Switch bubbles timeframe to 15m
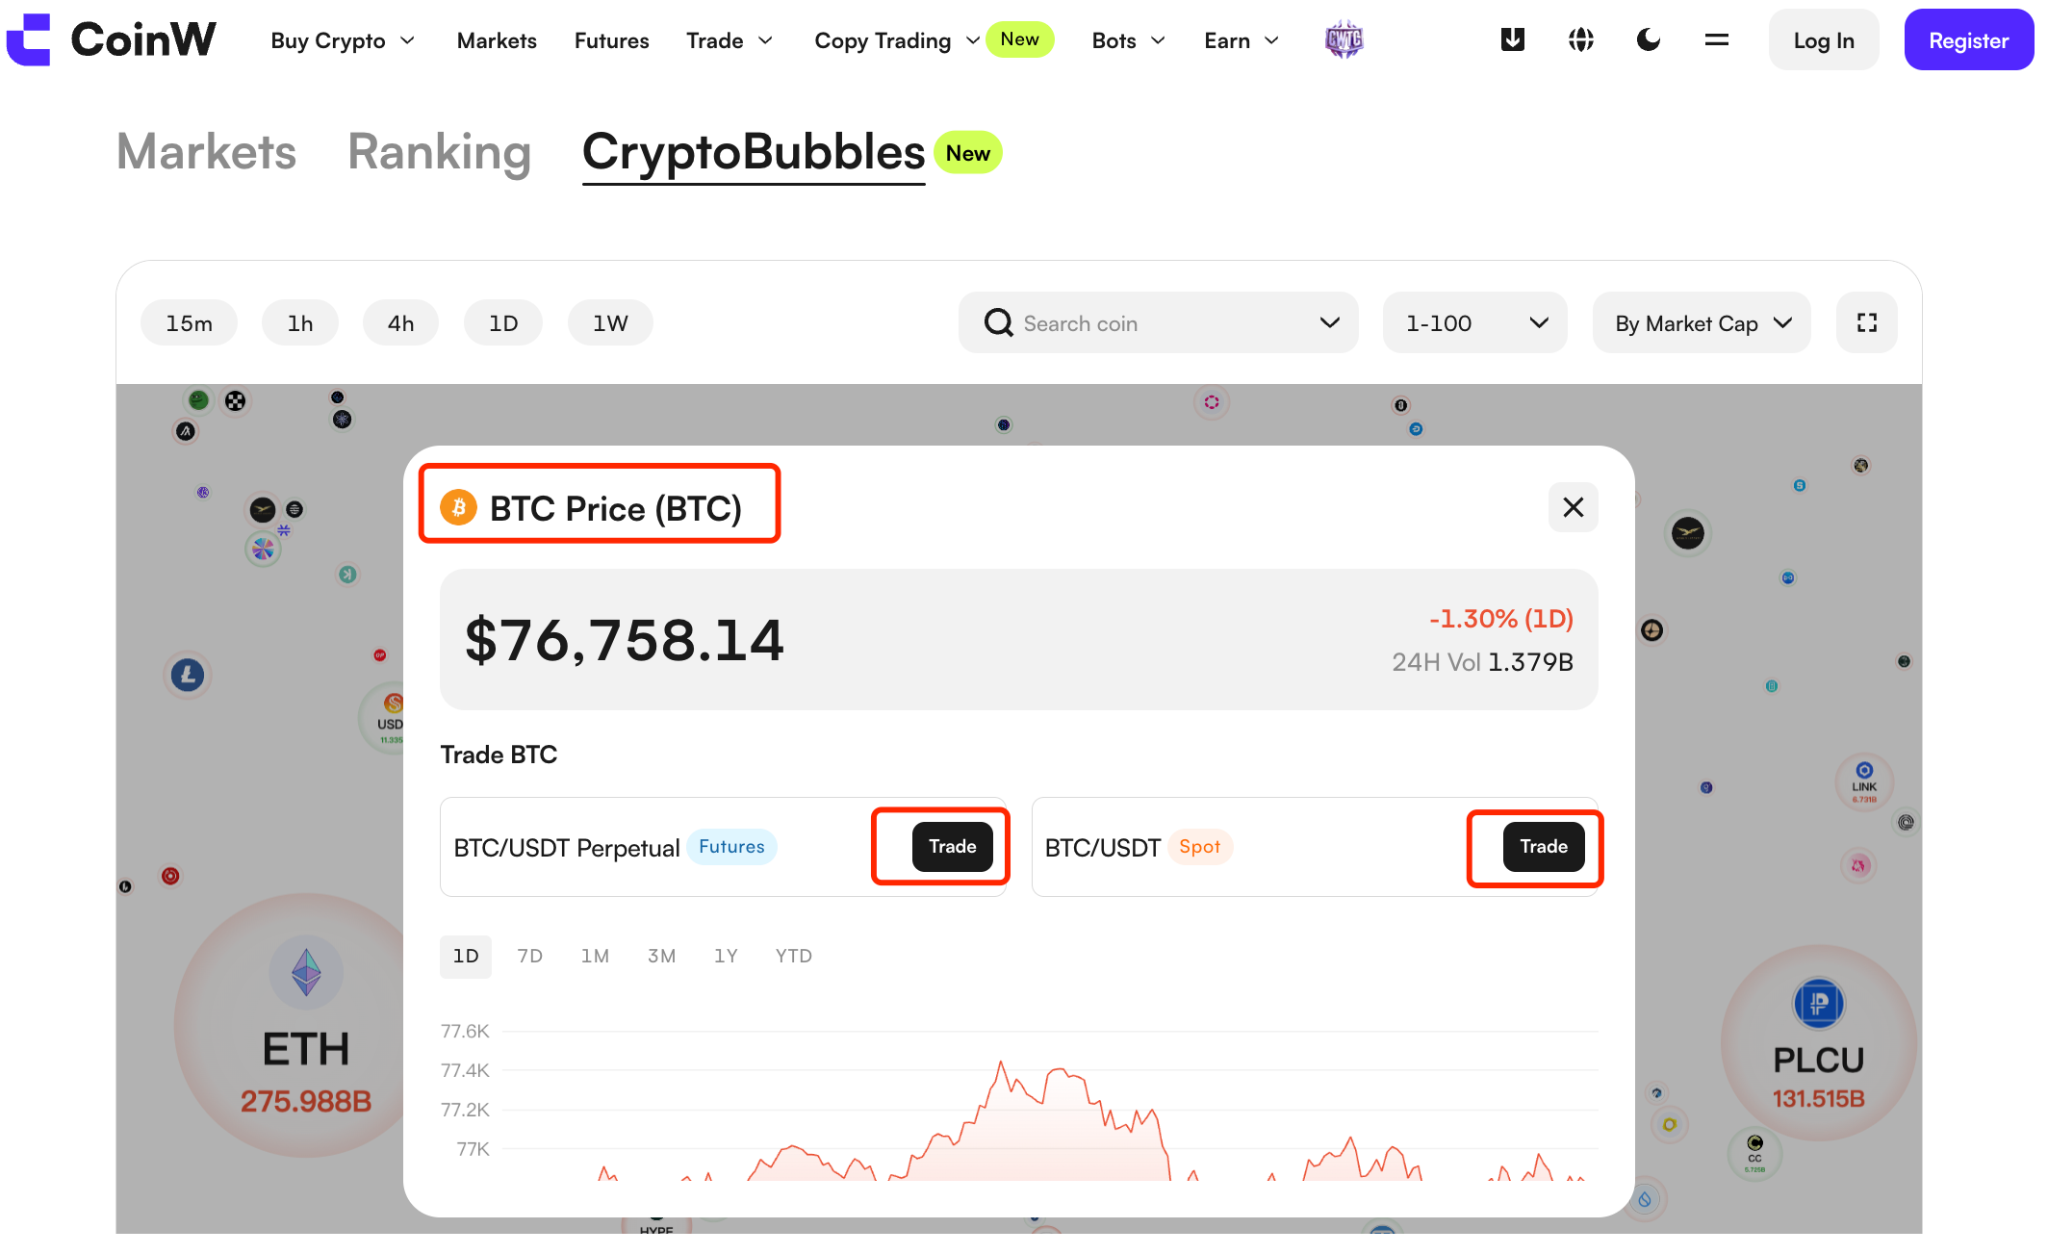This screenshot has width=2048, height=1234. point(189,323)
